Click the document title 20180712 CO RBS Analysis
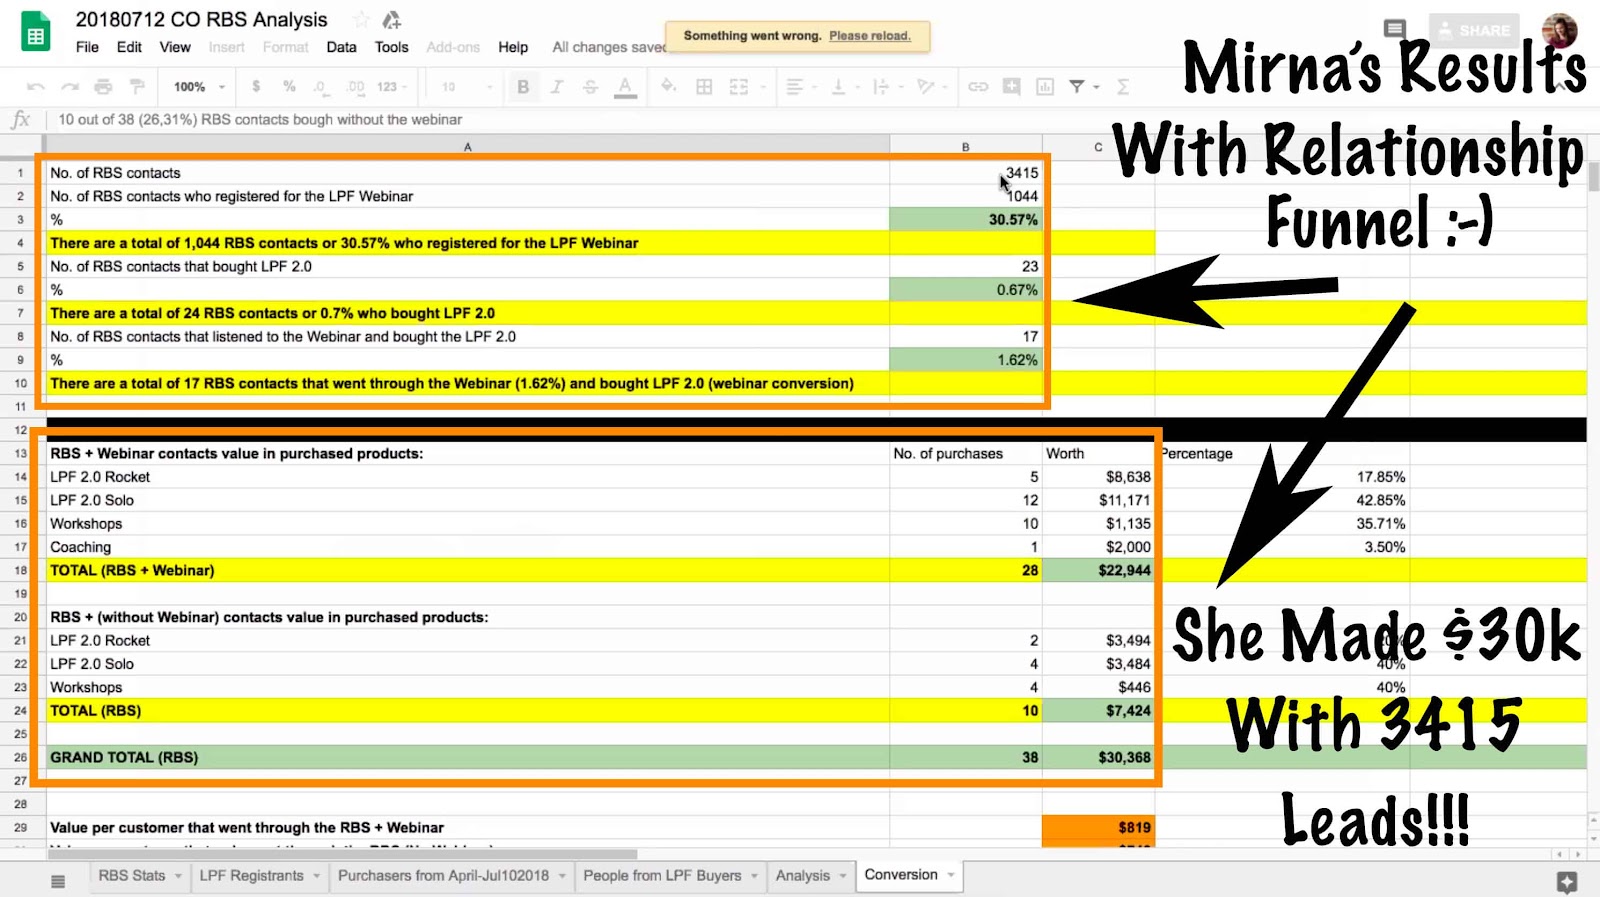1600x897 pixels. 201,20
